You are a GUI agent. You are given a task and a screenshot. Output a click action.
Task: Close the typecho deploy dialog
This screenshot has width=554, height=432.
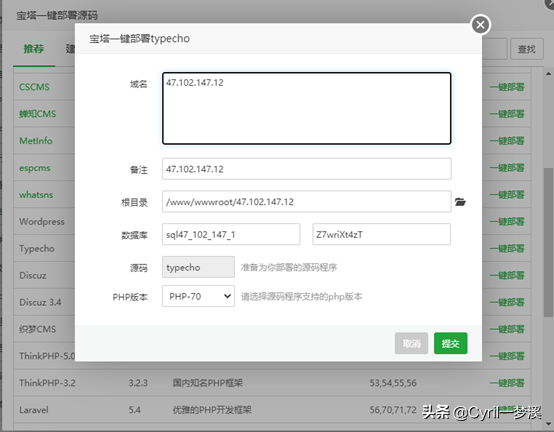coord(480,25)
